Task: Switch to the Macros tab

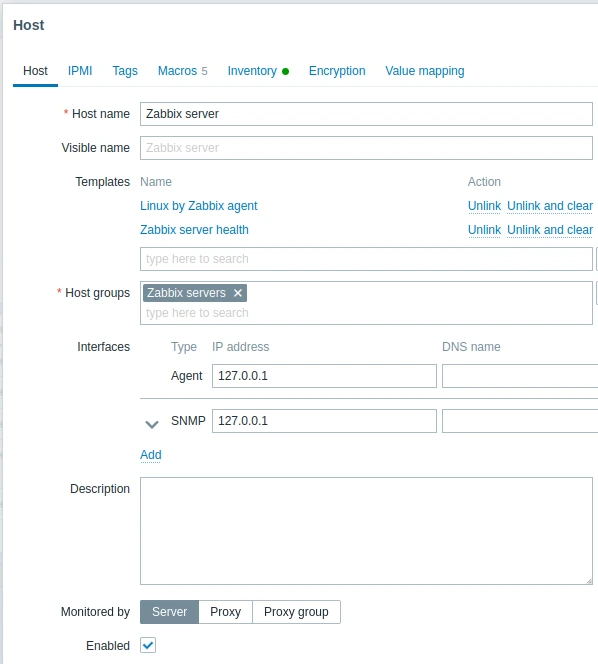Action: pyautogui.click(x=183, y=71)
